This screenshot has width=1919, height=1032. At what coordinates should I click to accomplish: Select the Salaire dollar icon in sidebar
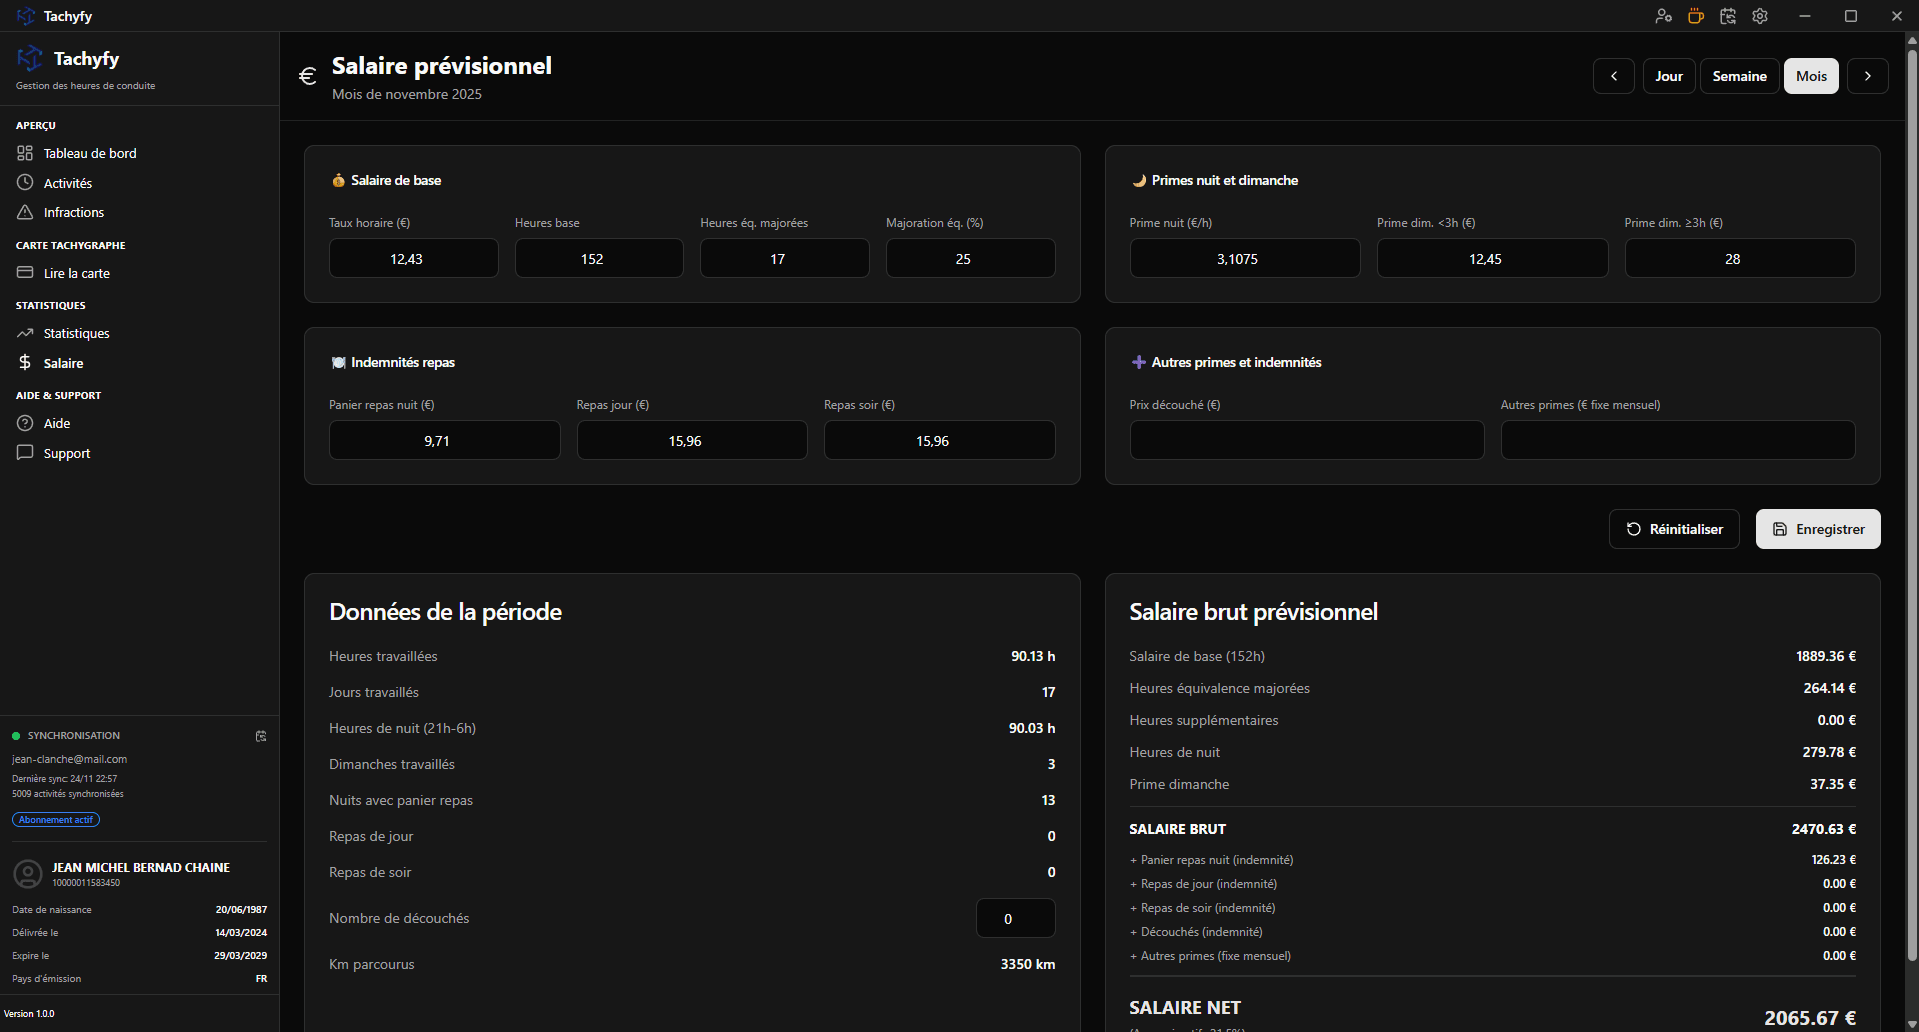click(25, 363)
